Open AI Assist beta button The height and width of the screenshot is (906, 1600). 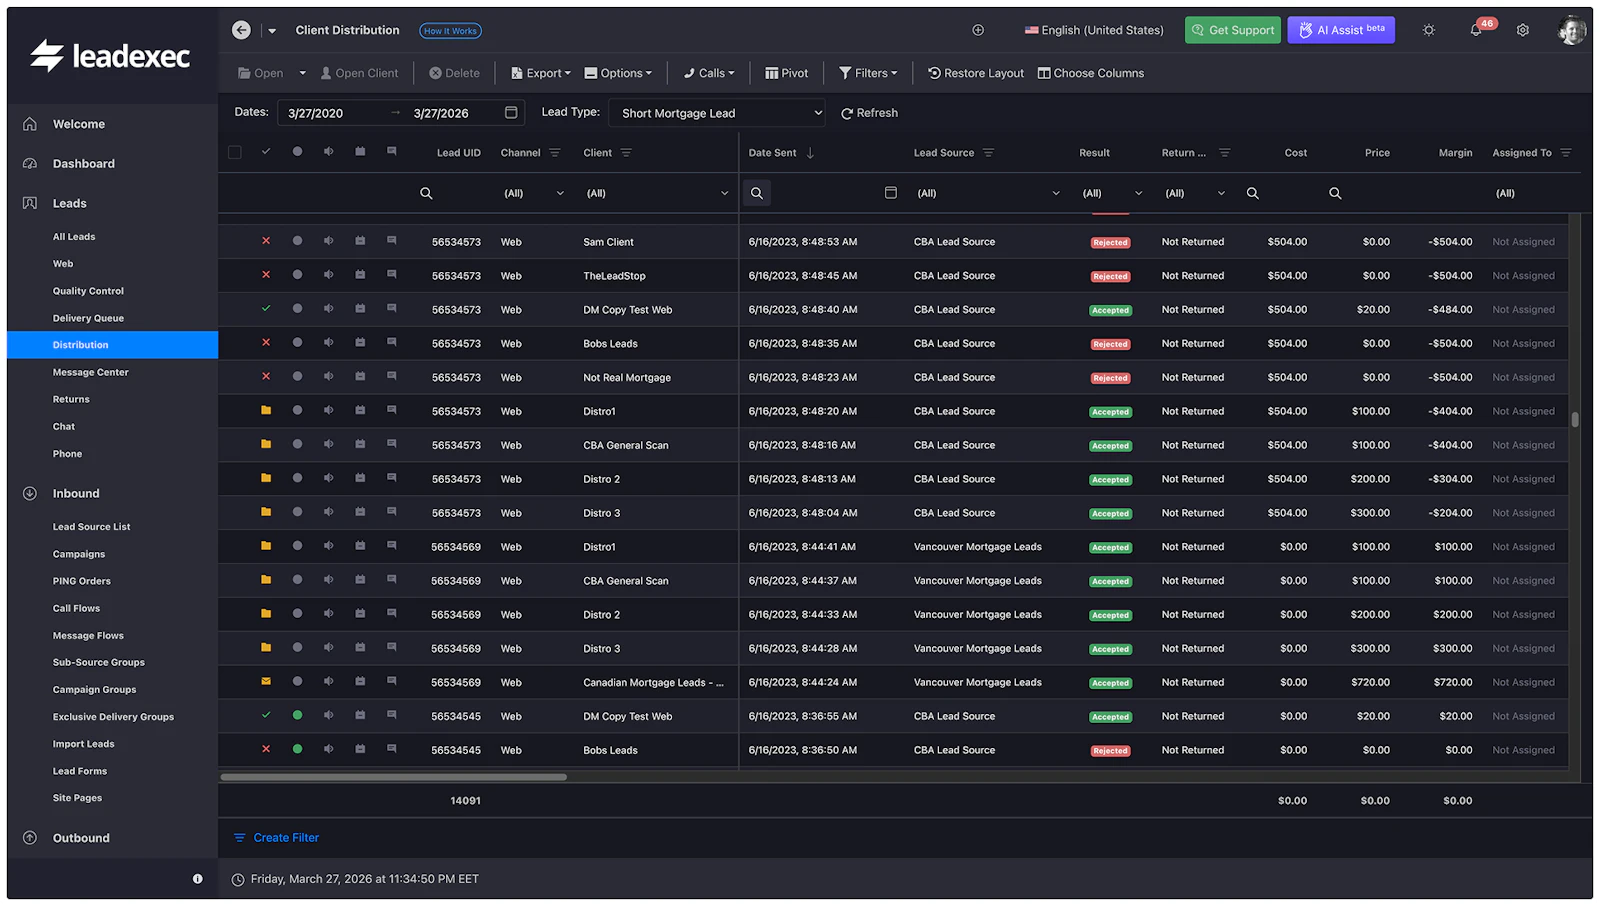1341,30
